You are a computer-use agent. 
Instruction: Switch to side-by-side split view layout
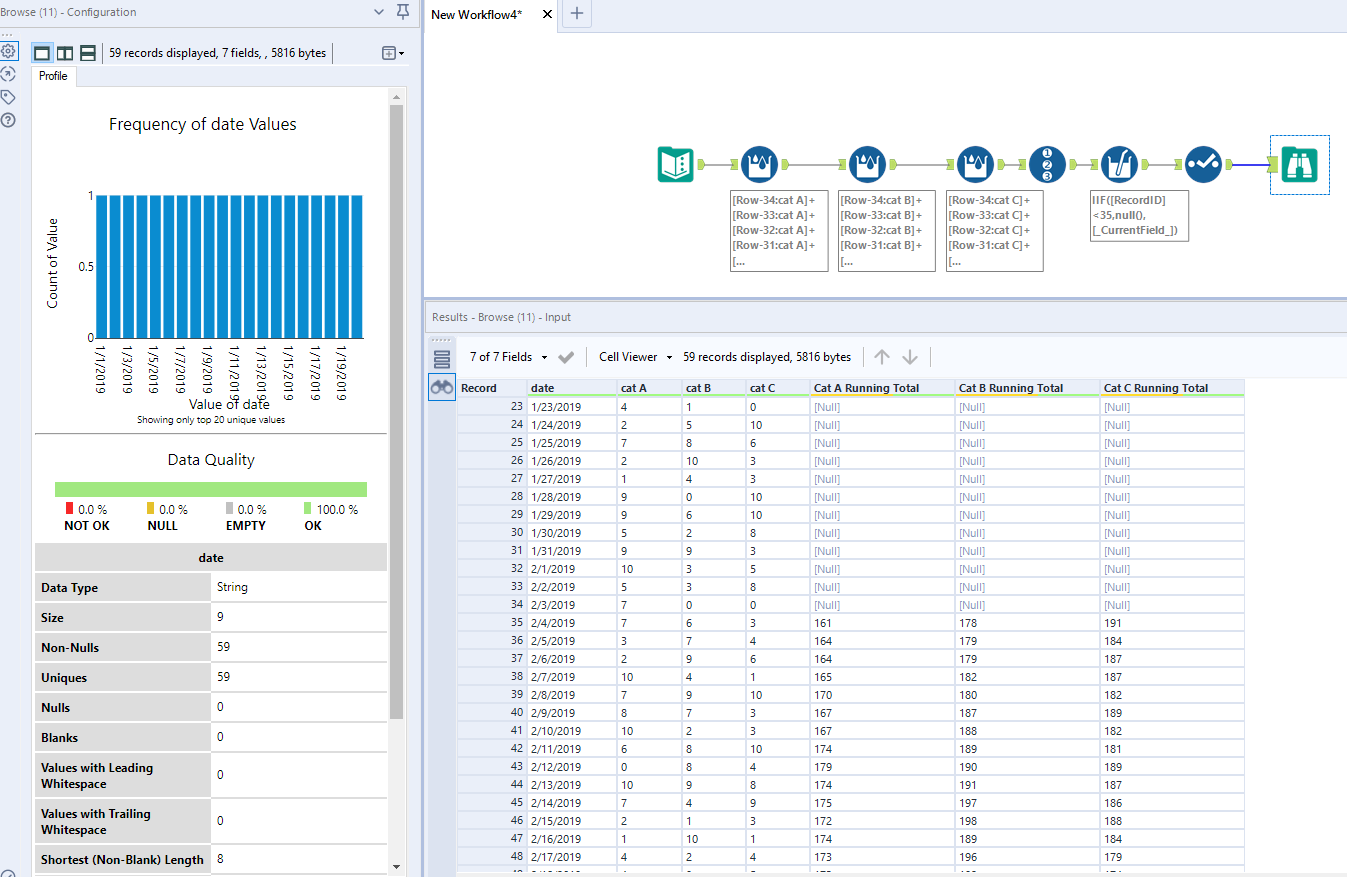coord(65,53)
